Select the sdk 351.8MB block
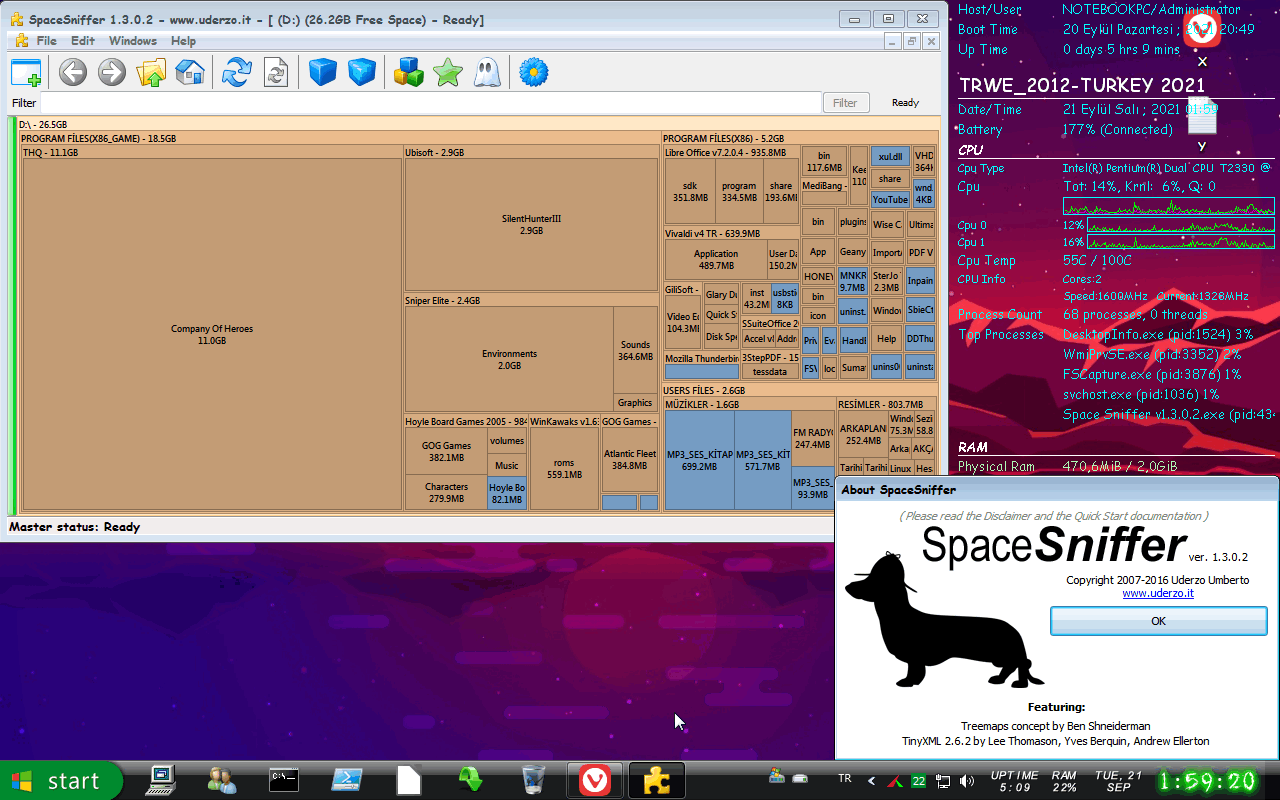Image resolution: width=1280 pixels, height=800 pixels. pos(690,191)
